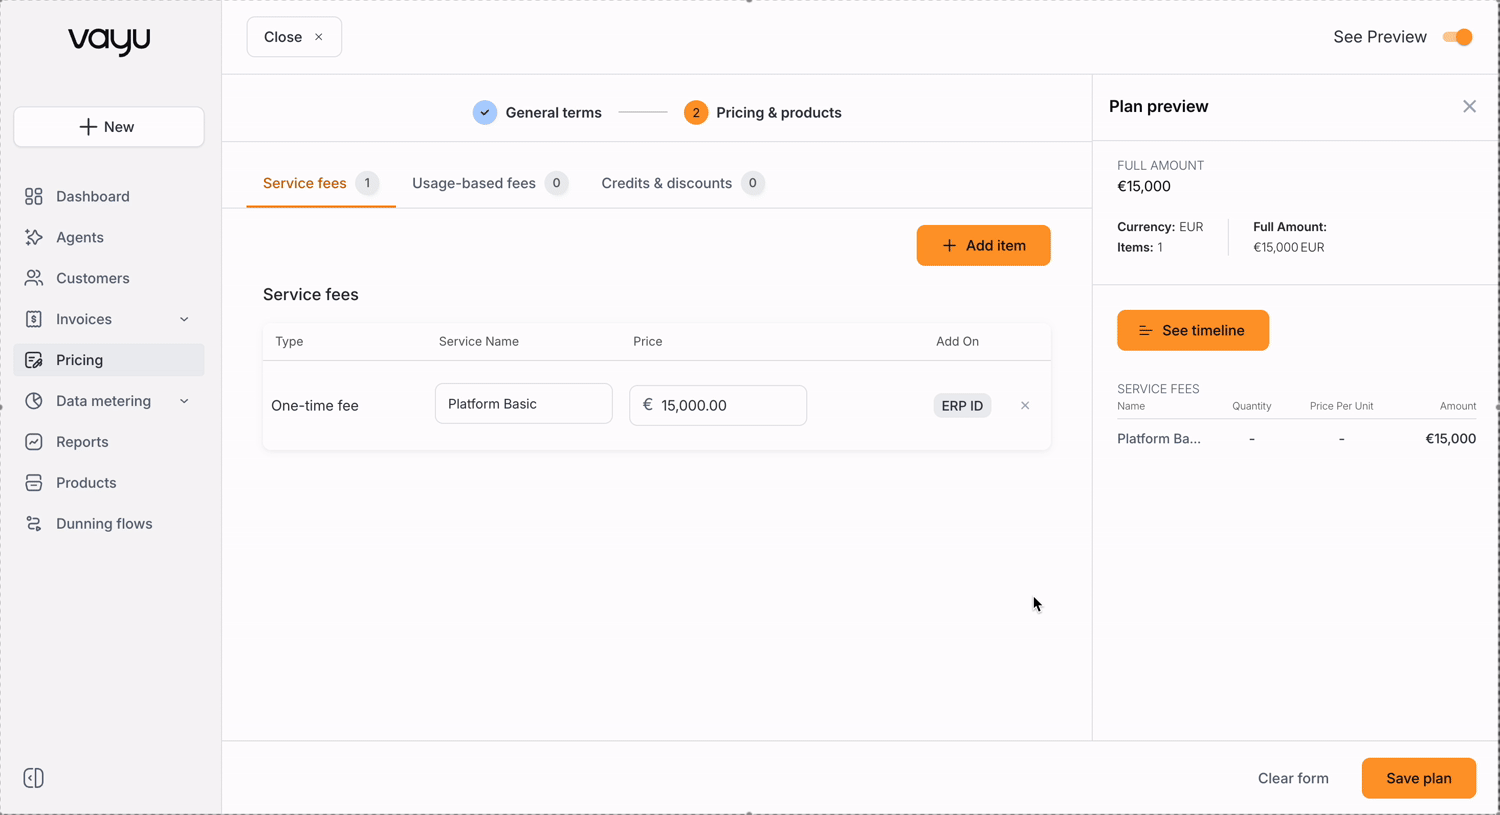Click the price field showing 15,000.00

(718, 405)
